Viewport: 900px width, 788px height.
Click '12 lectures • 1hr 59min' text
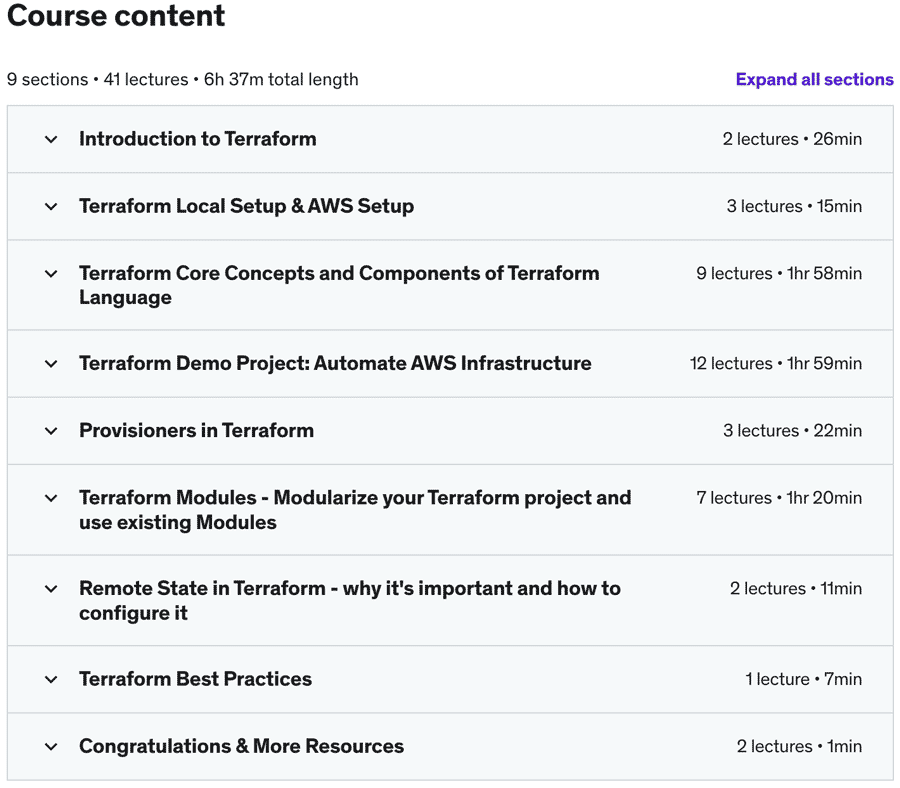pos(776,363)
